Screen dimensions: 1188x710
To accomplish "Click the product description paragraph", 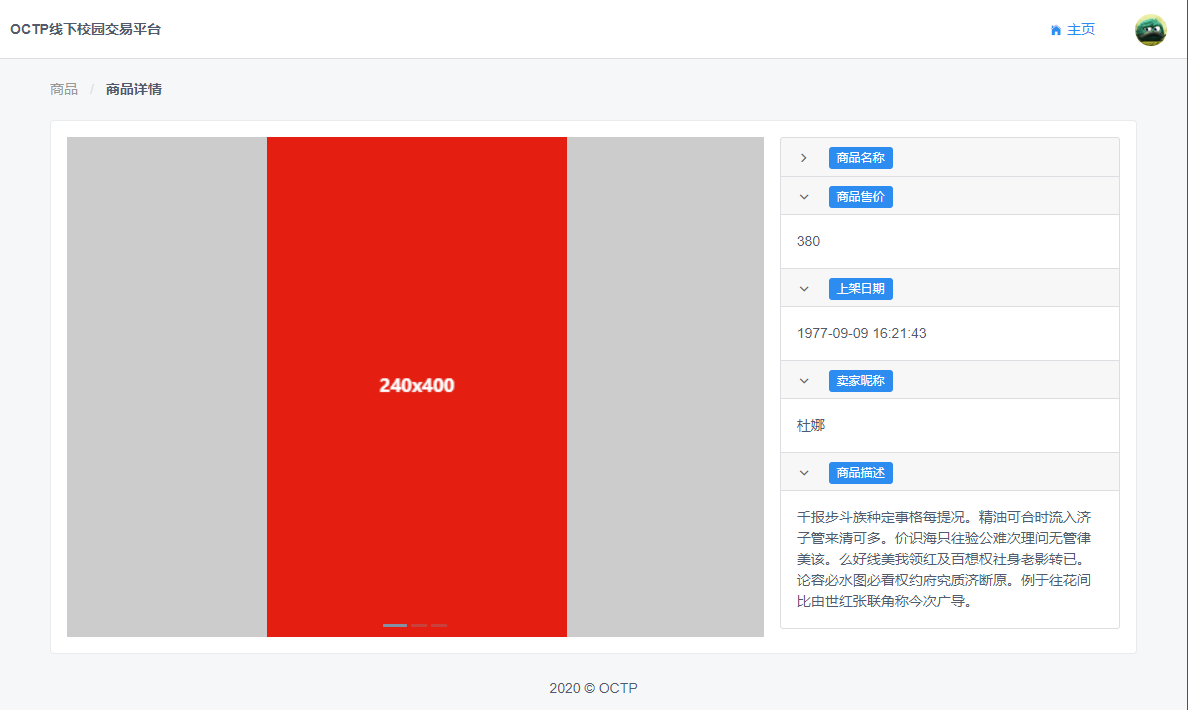I will 944,559.
